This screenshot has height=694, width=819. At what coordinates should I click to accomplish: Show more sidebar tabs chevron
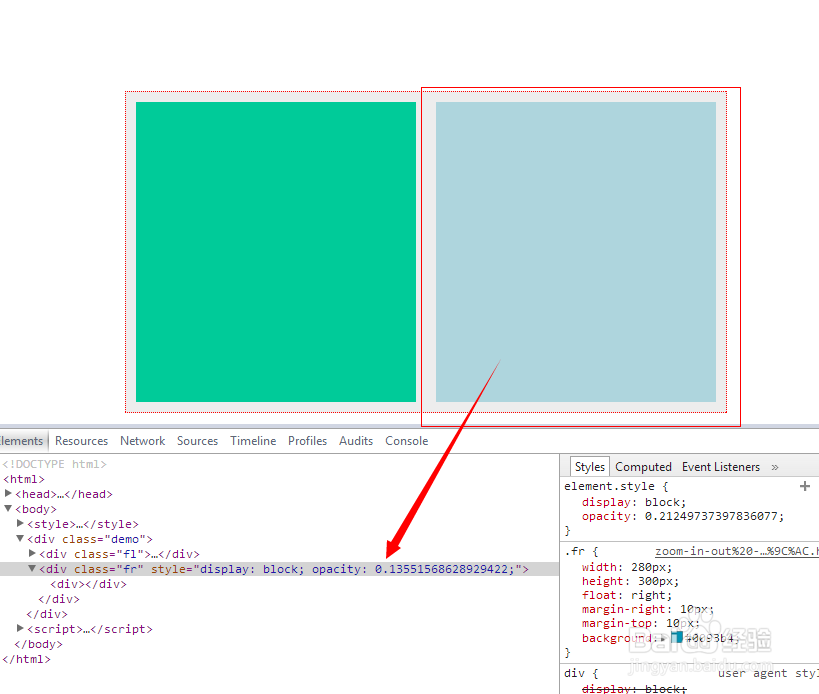[x=775, y=467]
